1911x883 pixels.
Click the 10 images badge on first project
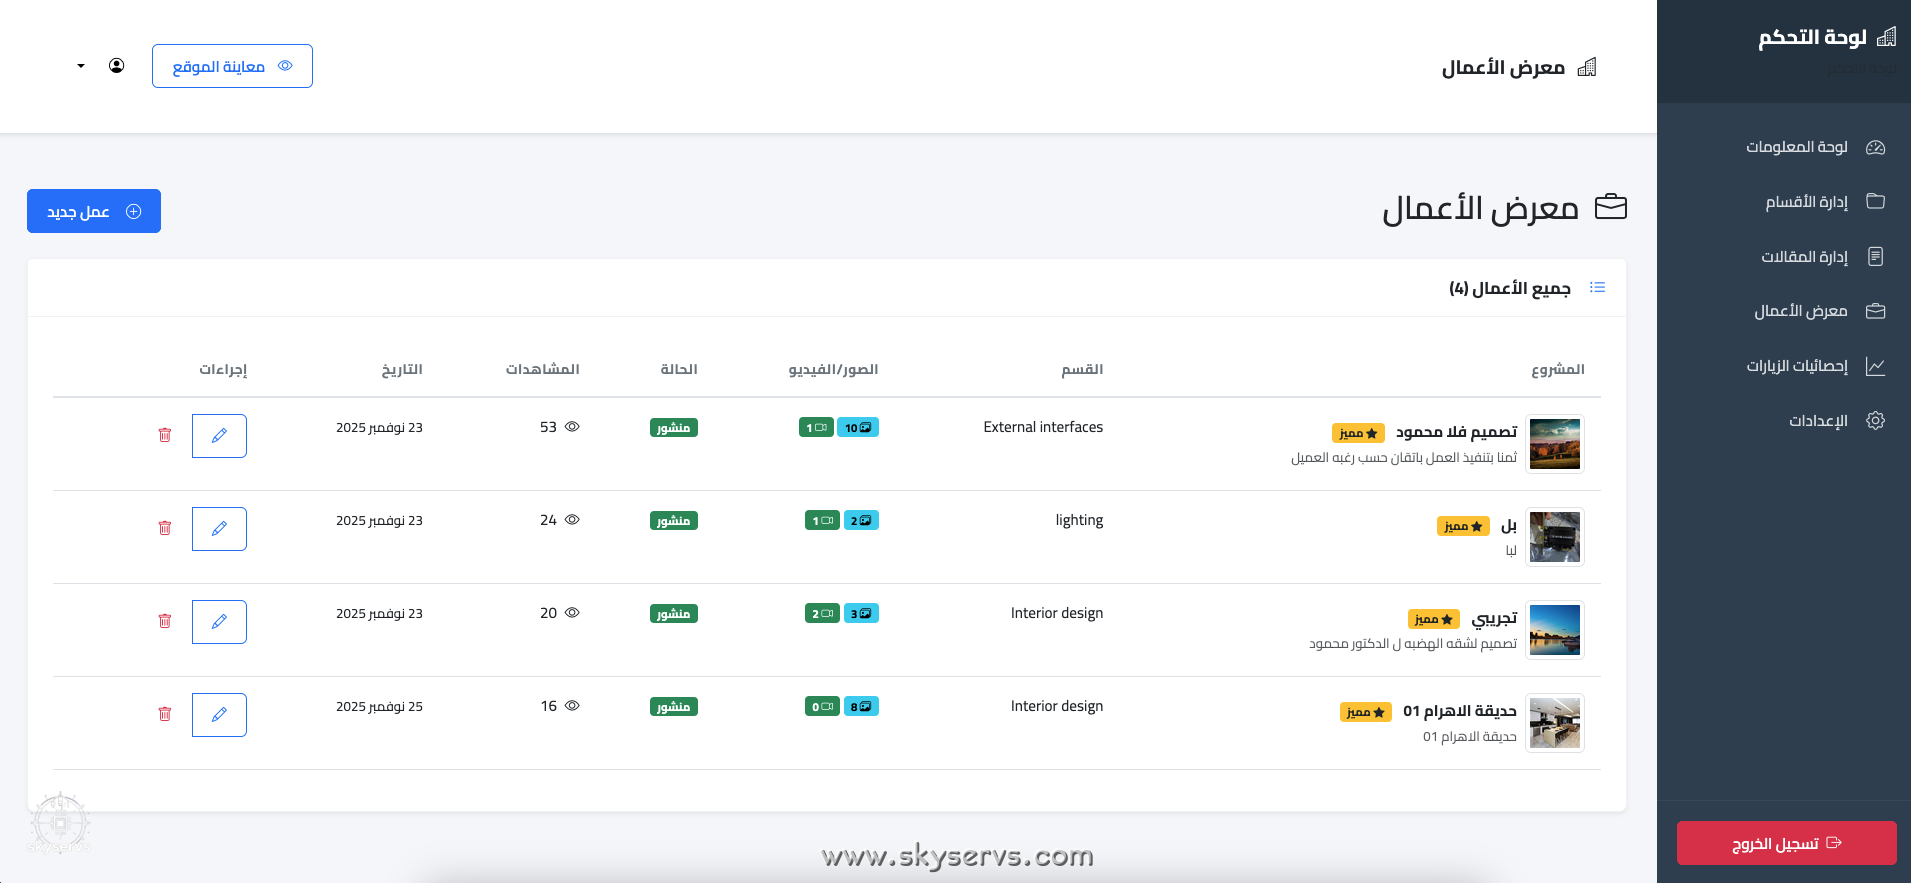[858, 428]
